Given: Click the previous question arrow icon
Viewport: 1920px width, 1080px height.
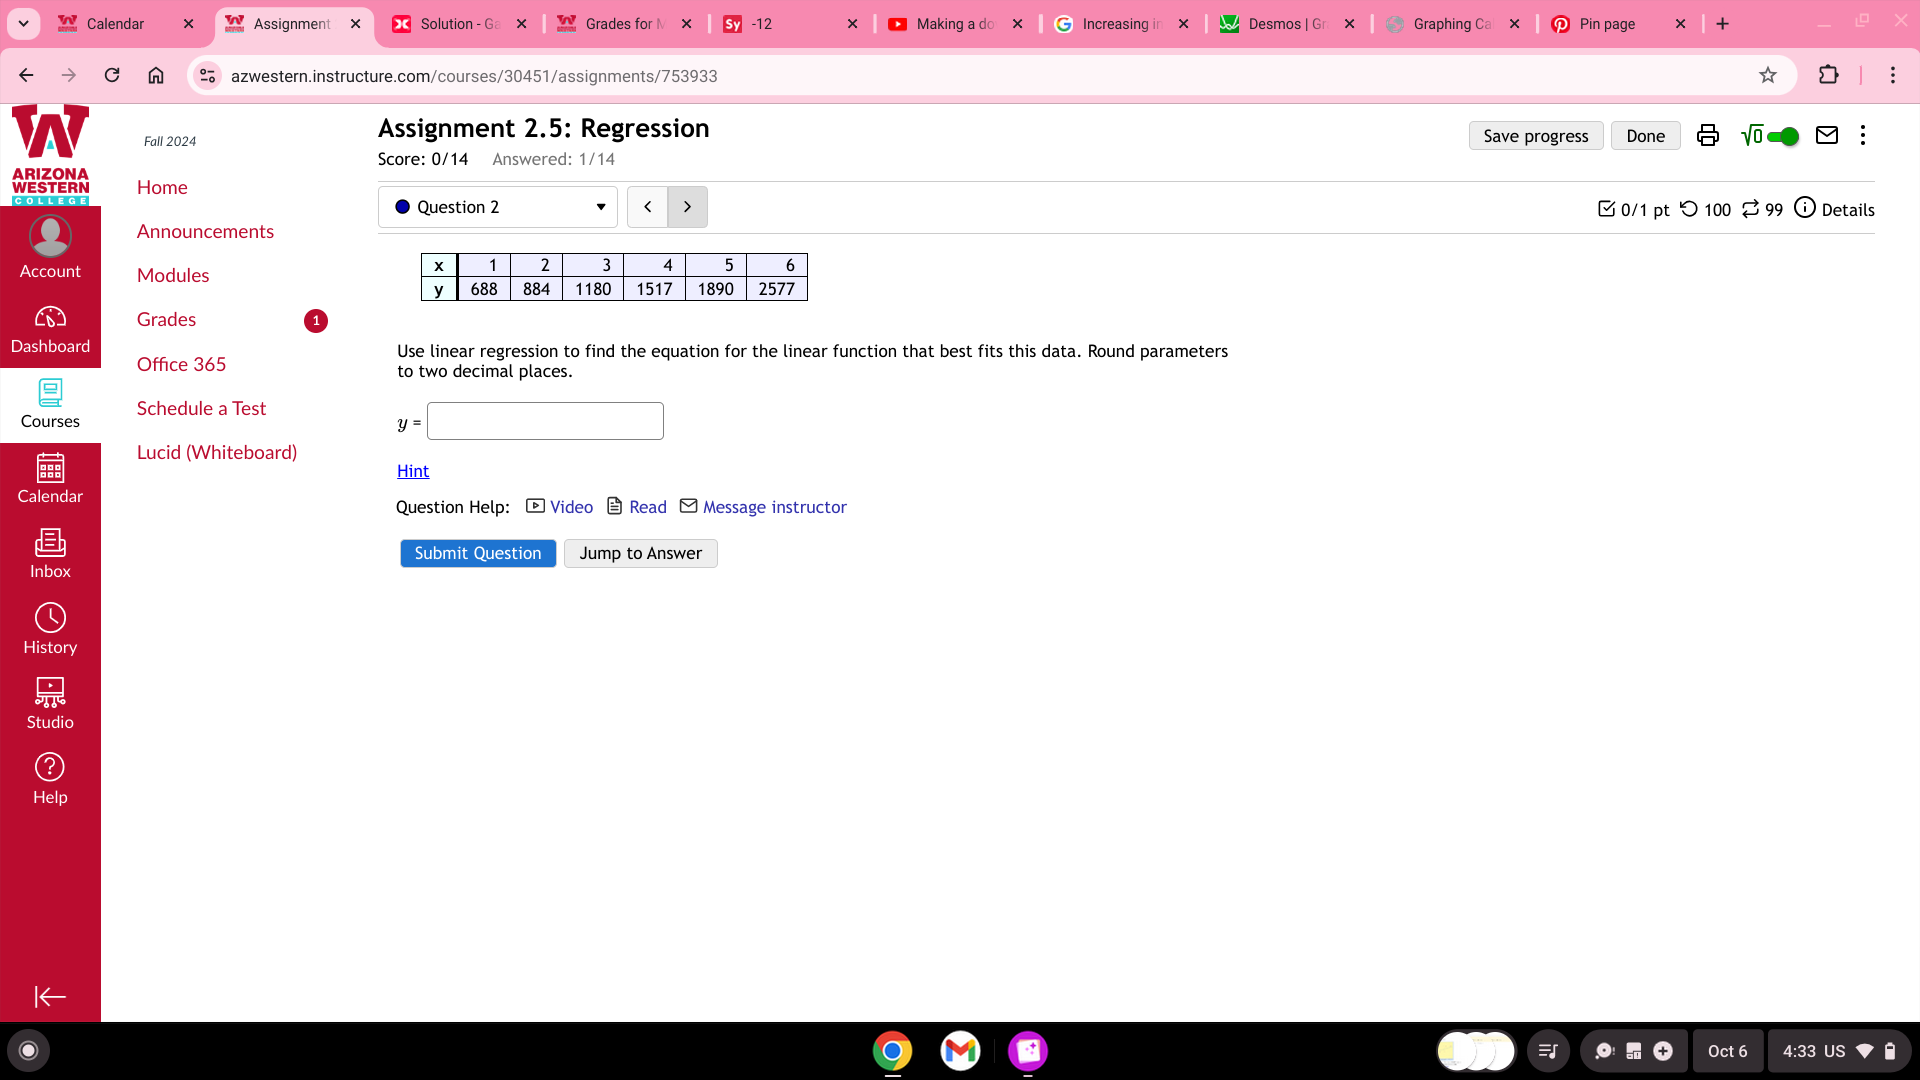Looking at the screenshot, I should click(x=647, y=206).
